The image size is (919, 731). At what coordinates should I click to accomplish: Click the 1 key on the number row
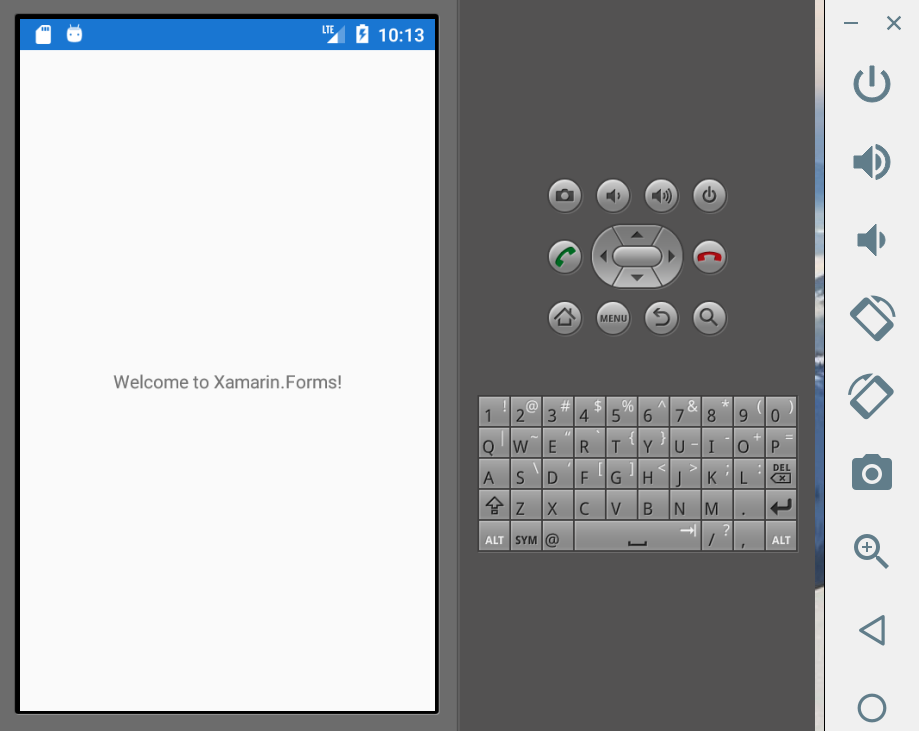click(x=494, y=412)
